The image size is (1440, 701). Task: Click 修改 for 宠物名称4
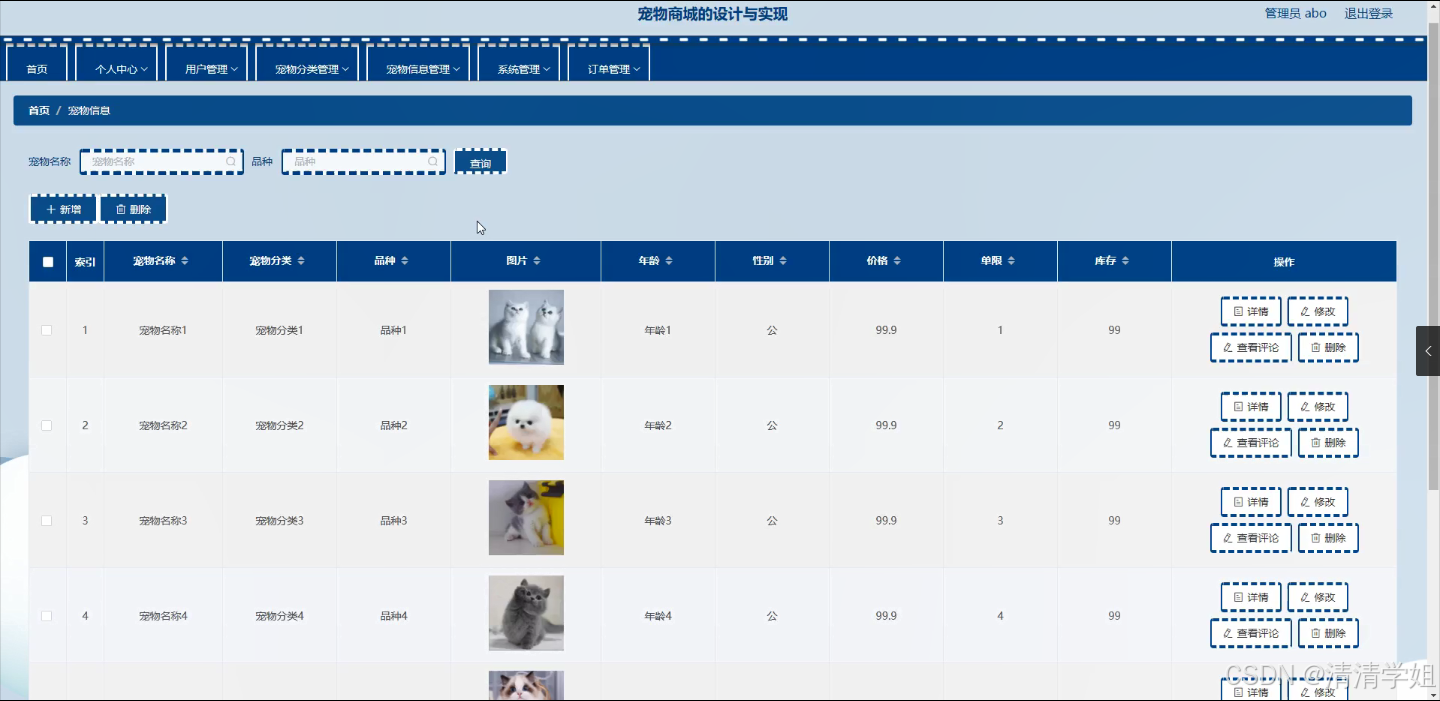pyautogui.click(x=1318, y=597)
